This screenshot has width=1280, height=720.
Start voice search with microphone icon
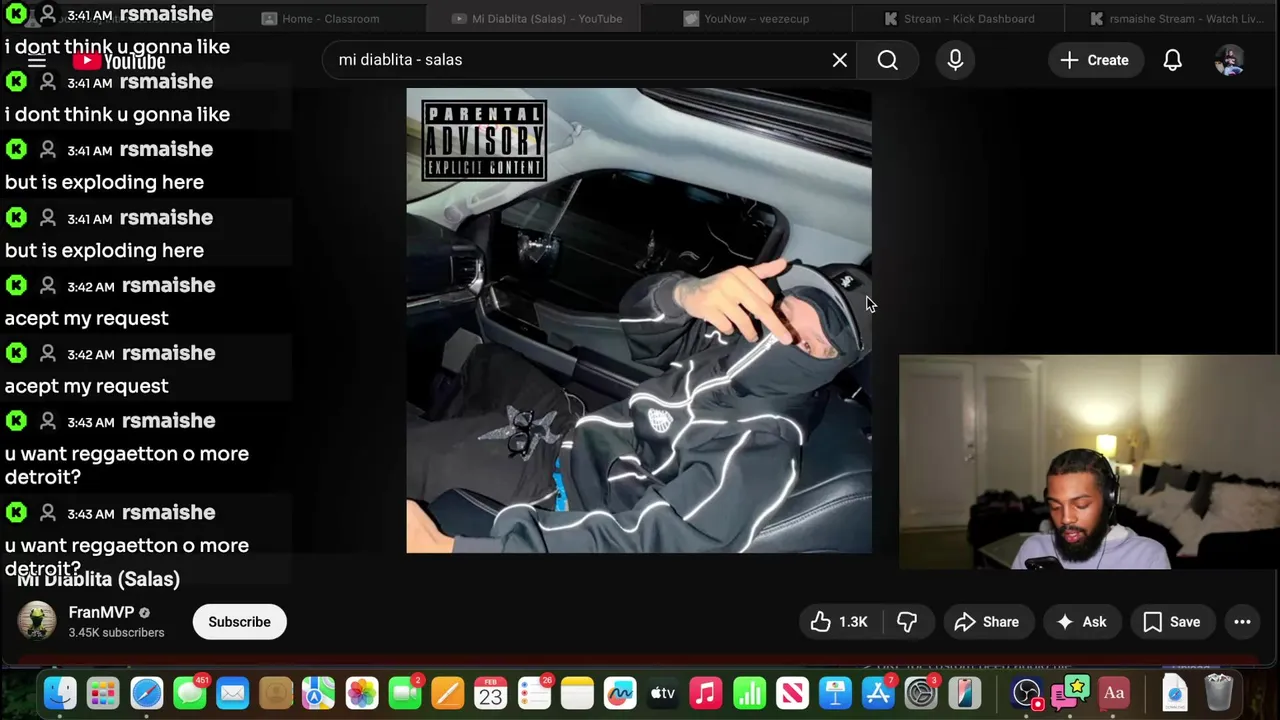point(955,60)
